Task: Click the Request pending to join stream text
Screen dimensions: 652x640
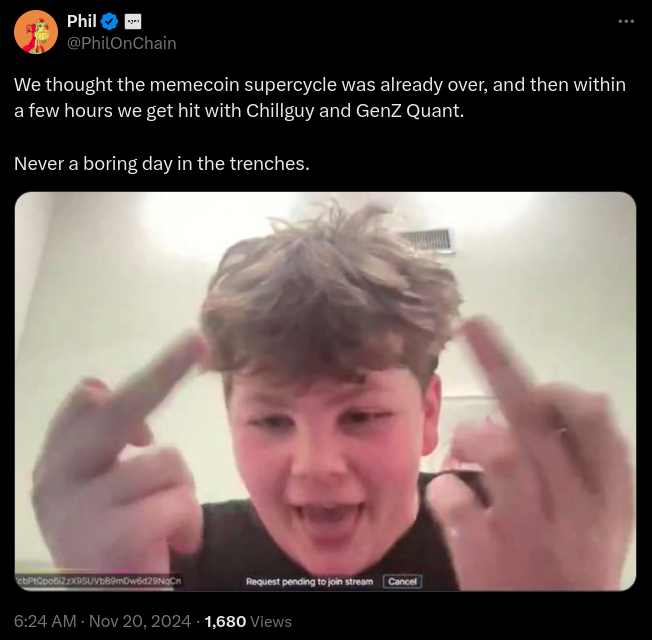Action: click(x=309, y=581)
